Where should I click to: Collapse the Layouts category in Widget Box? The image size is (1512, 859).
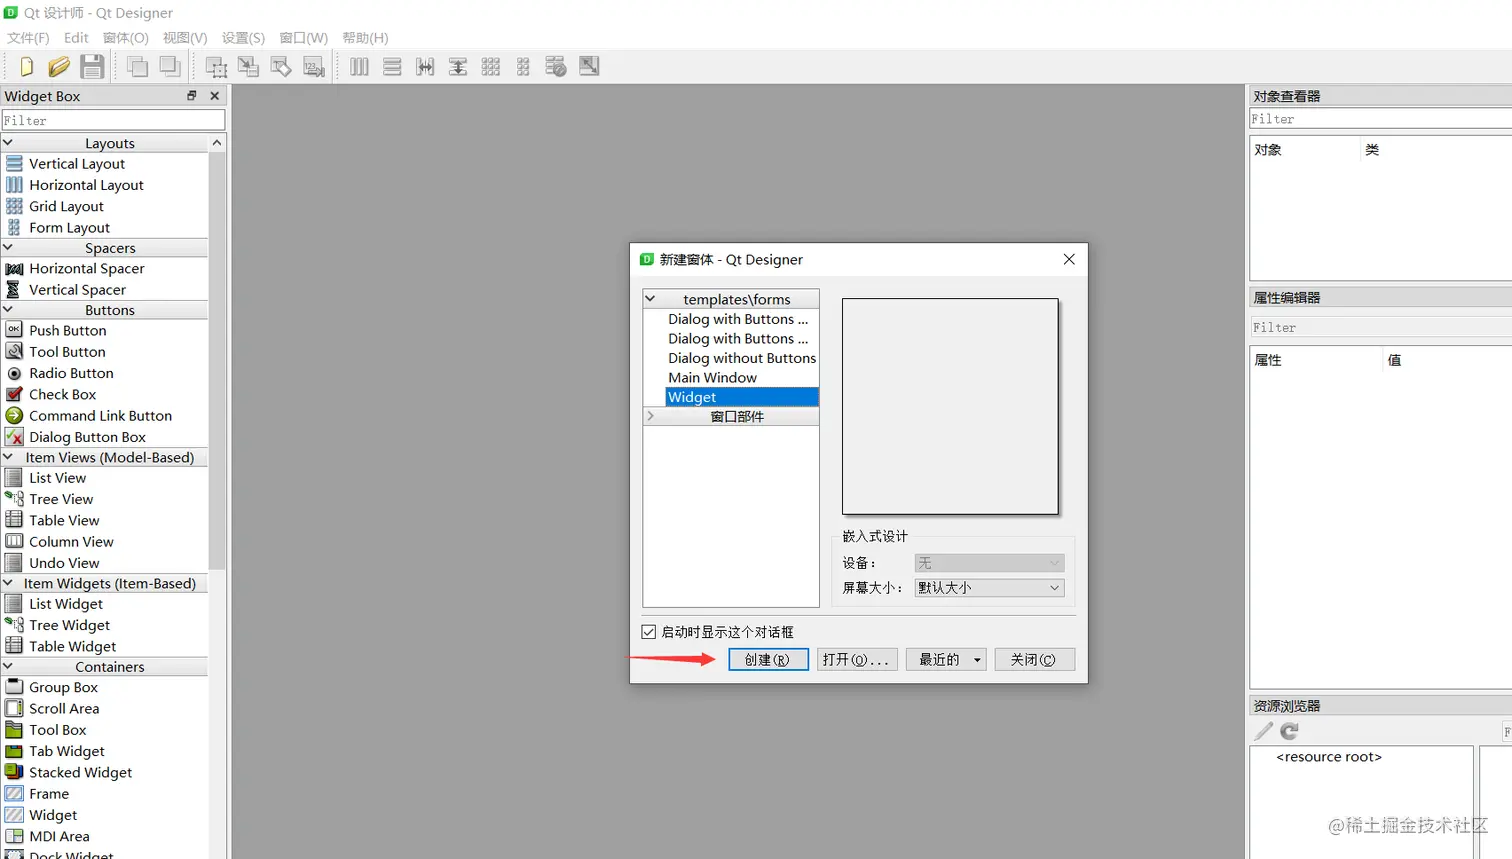tap(10, 142)
